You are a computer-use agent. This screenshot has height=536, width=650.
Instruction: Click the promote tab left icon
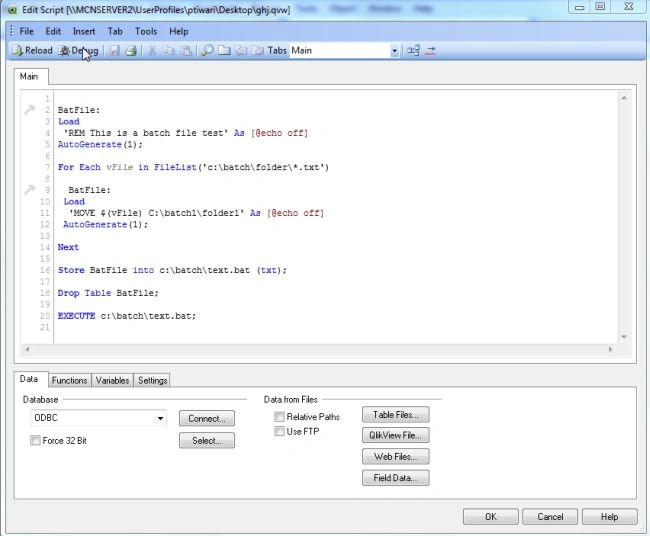[x=241, y=51]
